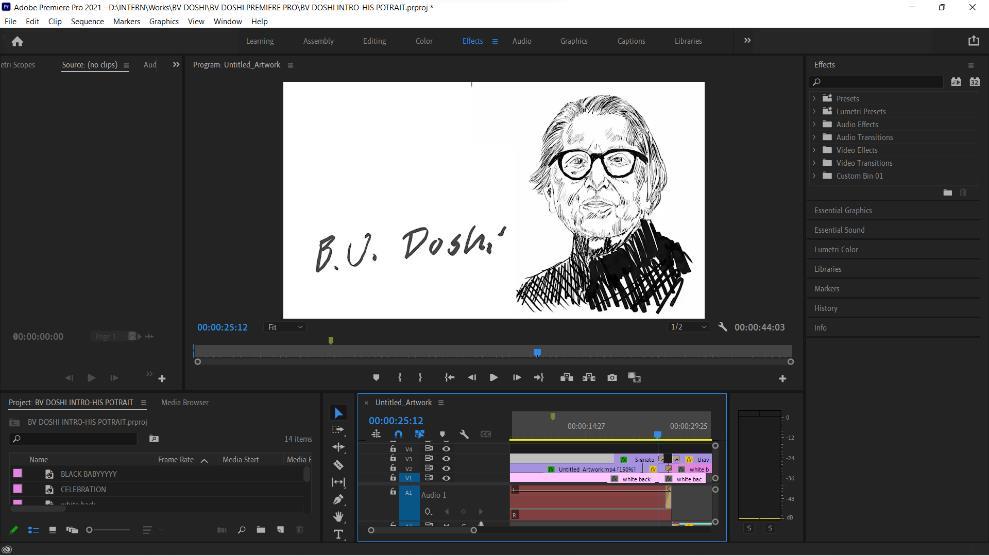This screenshot has width=989, height=556.
Task: Click the New Bin folder icon in the Project panel
Action: pyautogui.click(x=261, y=530)
